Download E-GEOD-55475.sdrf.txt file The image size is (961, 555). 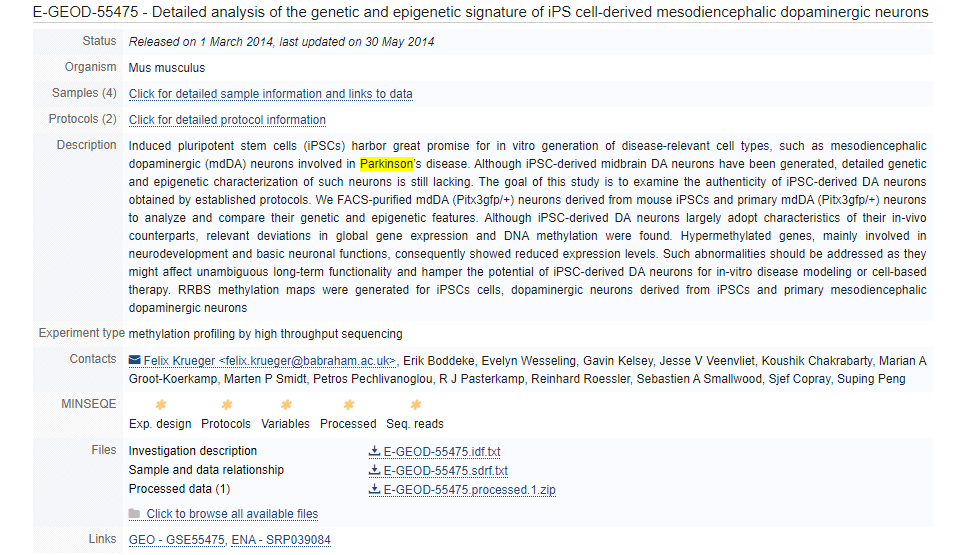click(446, 471)
